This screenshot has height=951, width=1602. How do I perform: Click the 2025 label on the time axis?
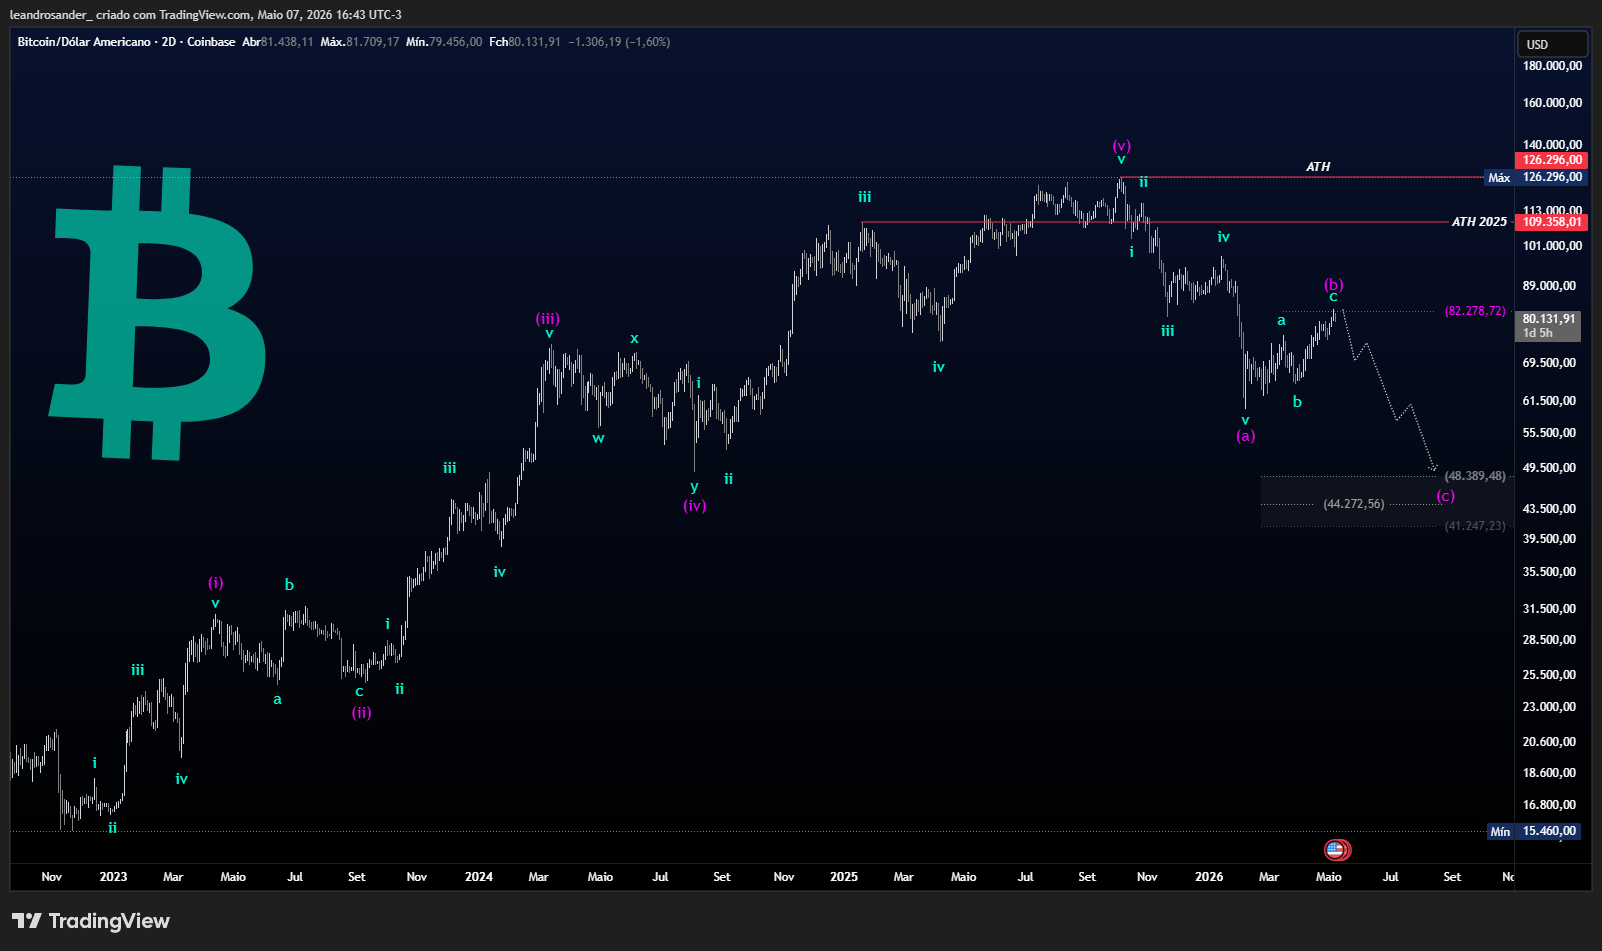844,877
